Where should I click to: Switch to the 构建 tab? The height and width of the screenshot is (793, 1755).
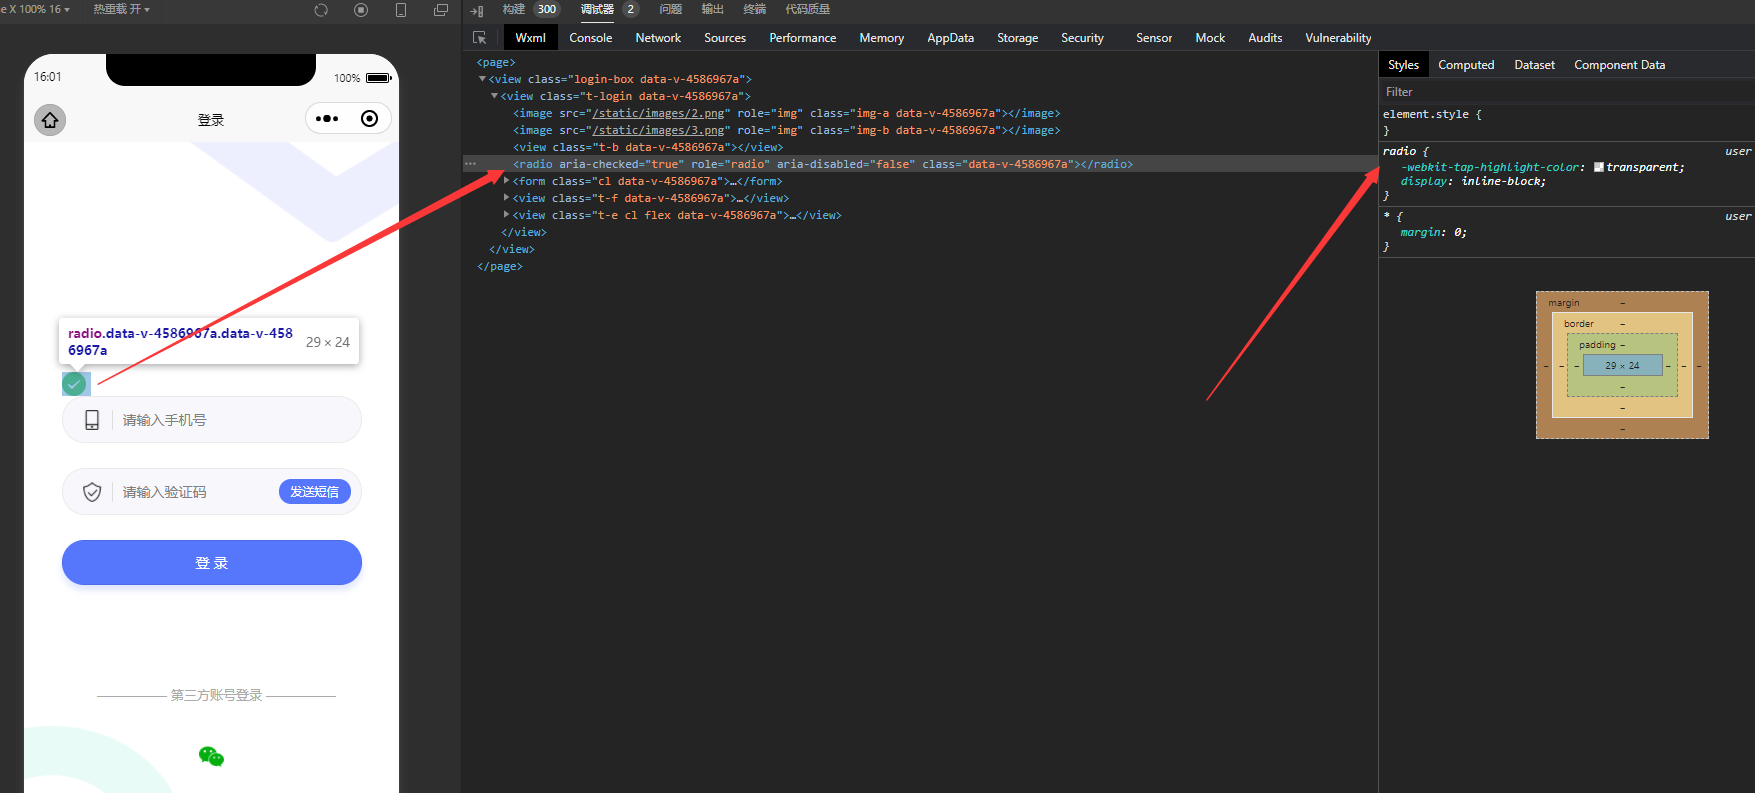click(x=514, y=9)
